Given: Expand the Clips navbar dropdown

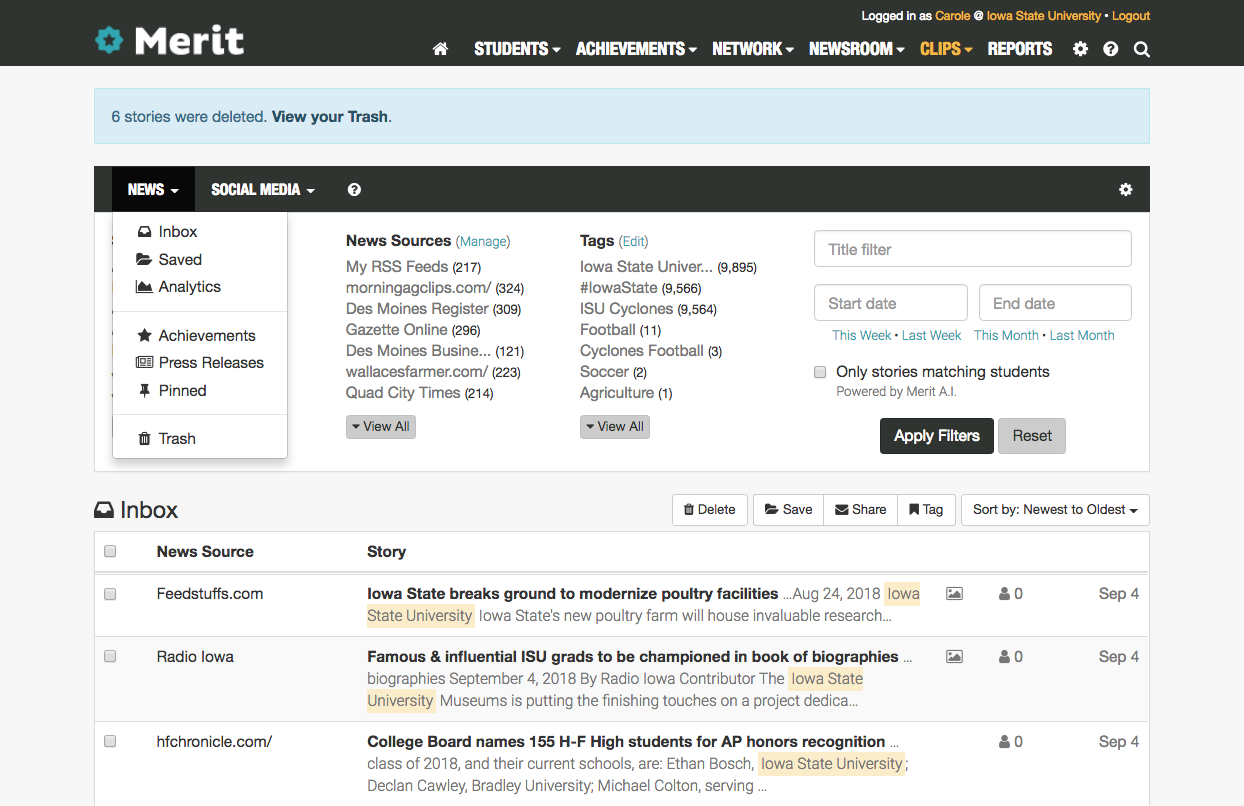Looking at the screenshot, I should pos(946,49).
